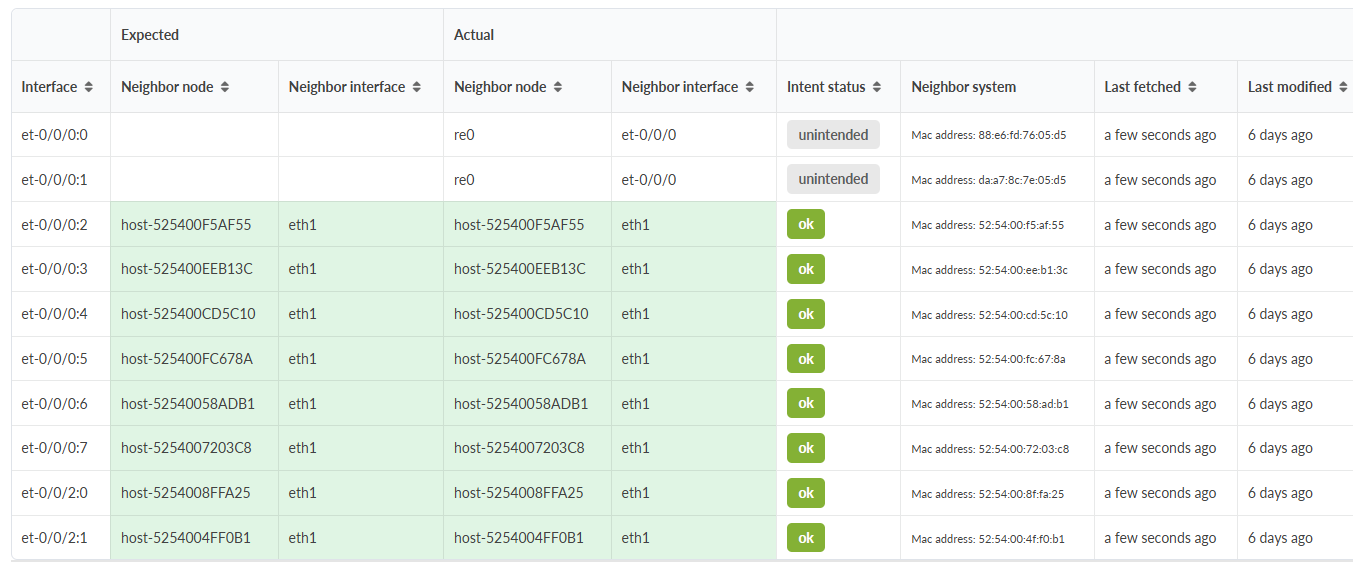This screenshot has height=562, width=1353.
Task: Click Actual Neighbor node sort icon
Action: click(558, 87)
